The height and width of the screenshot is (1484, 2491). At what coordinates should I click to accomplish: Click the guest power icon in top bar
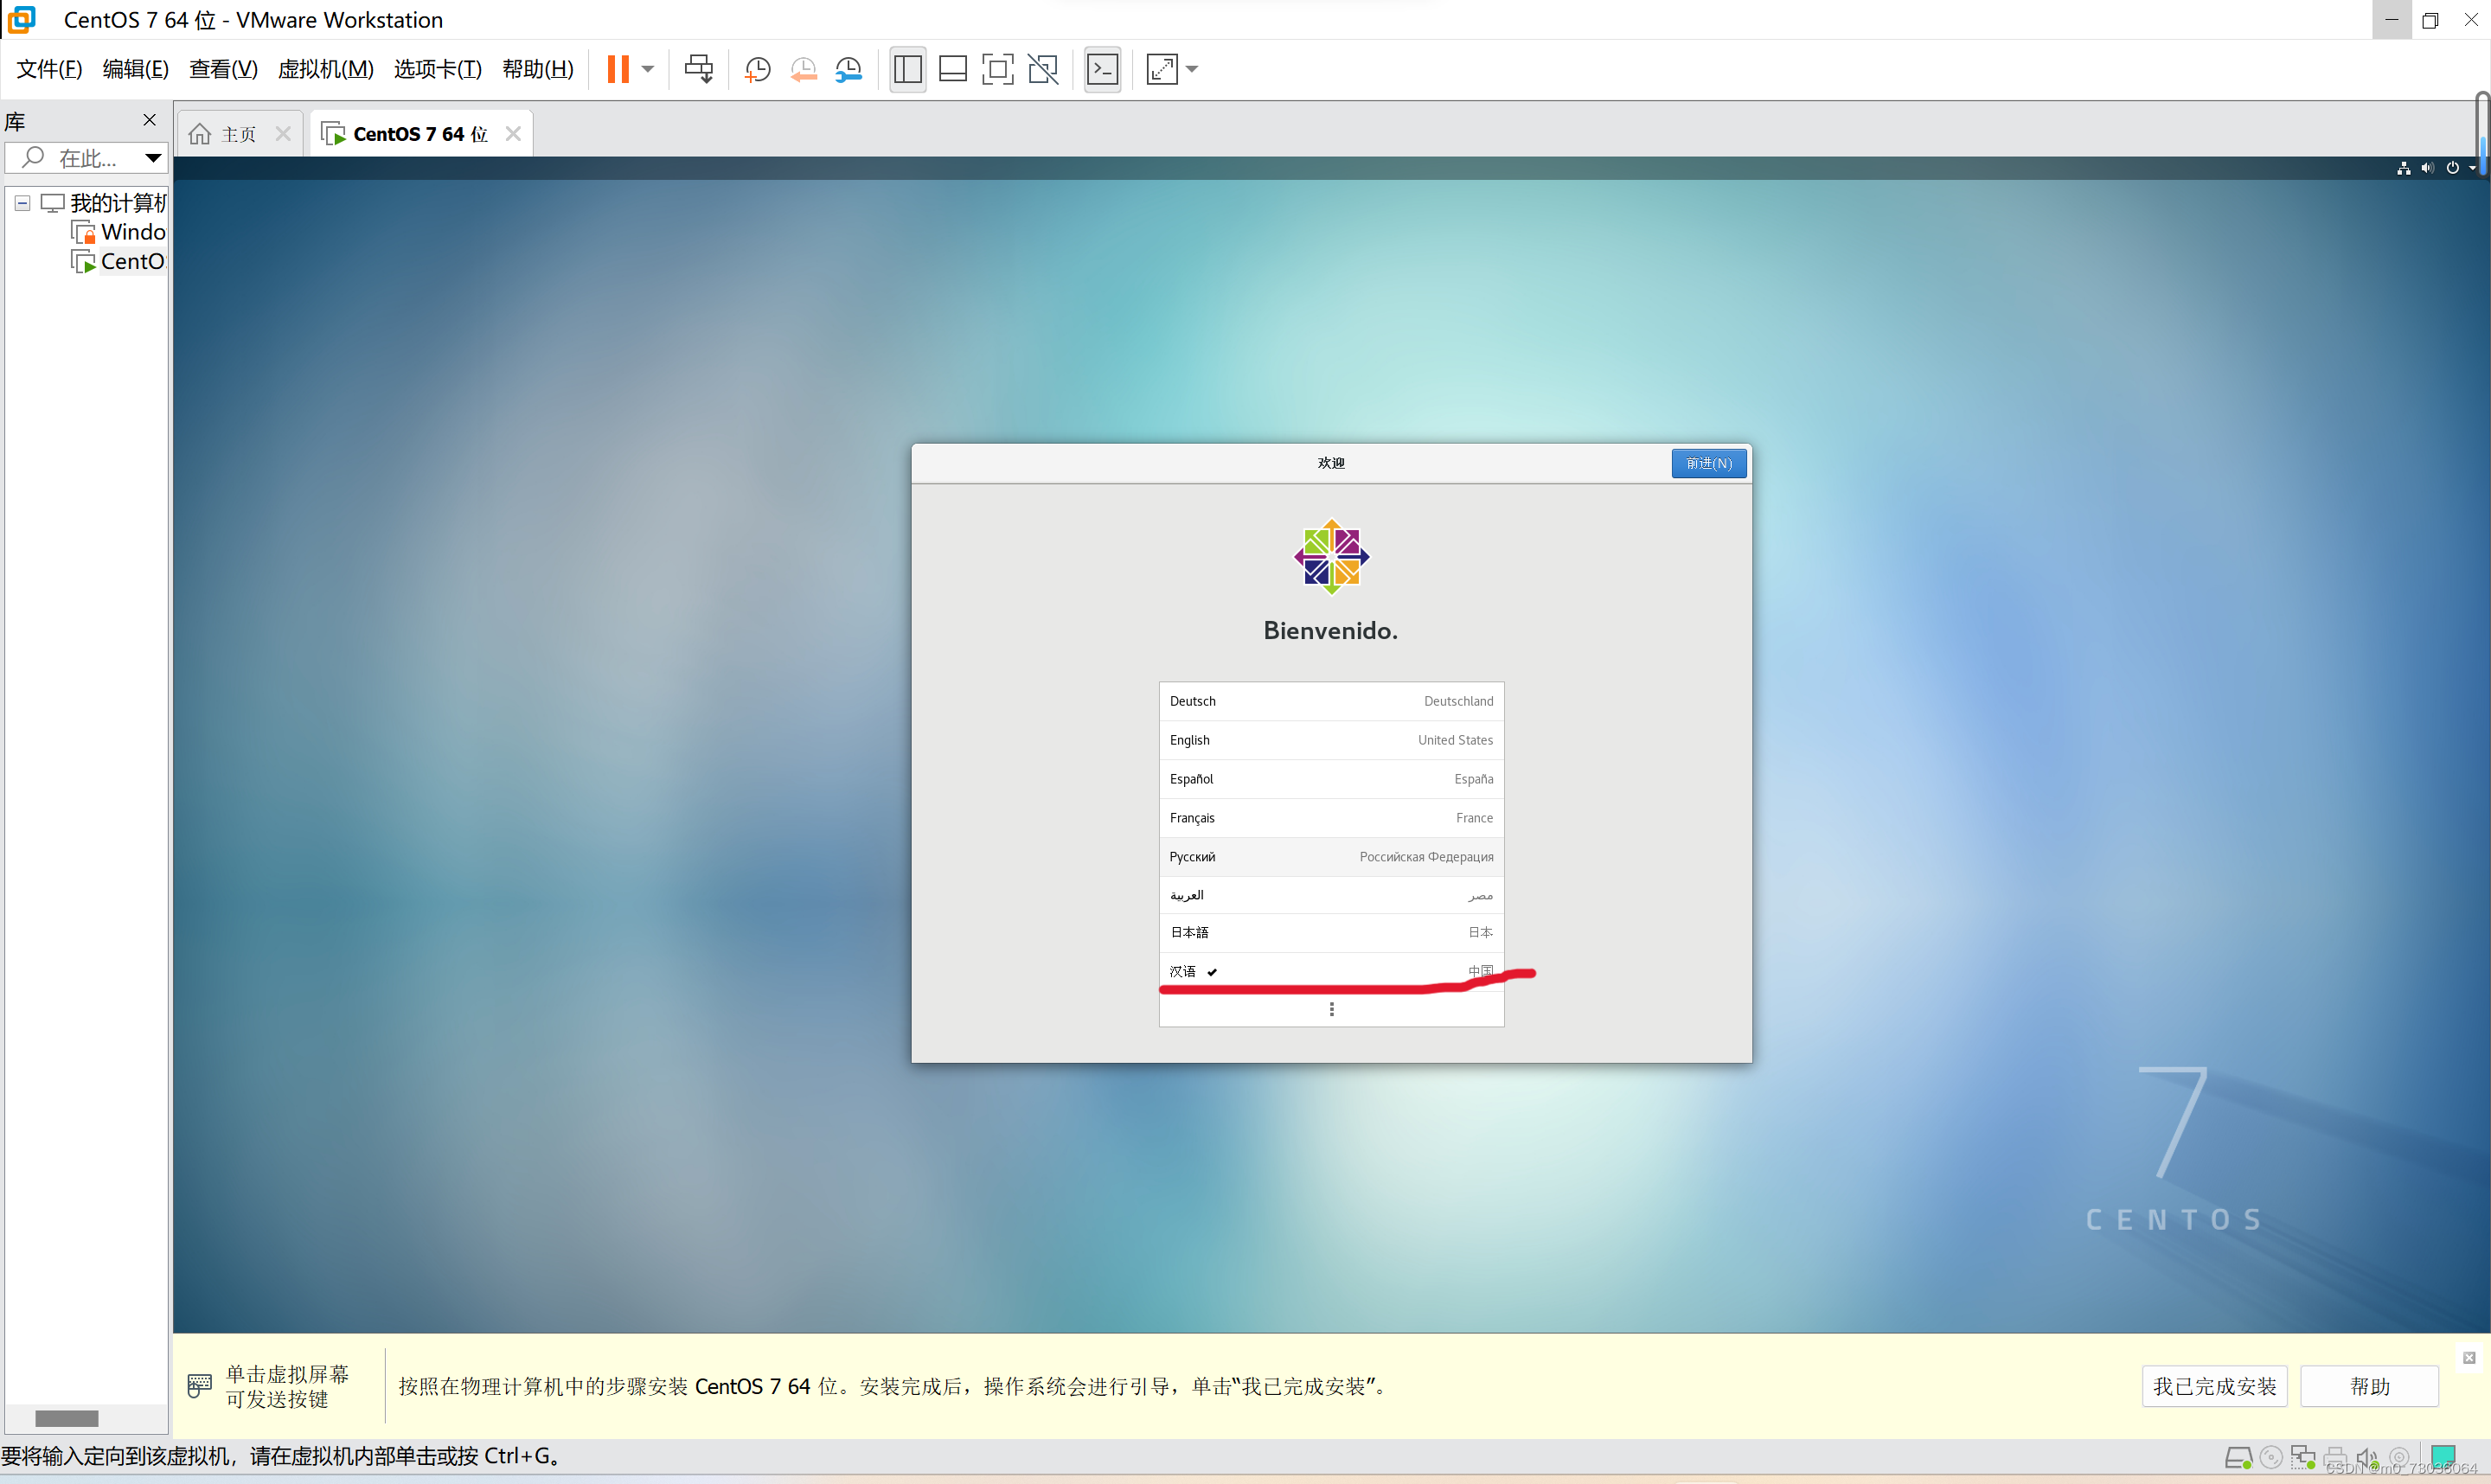[x=2452, y=168]
